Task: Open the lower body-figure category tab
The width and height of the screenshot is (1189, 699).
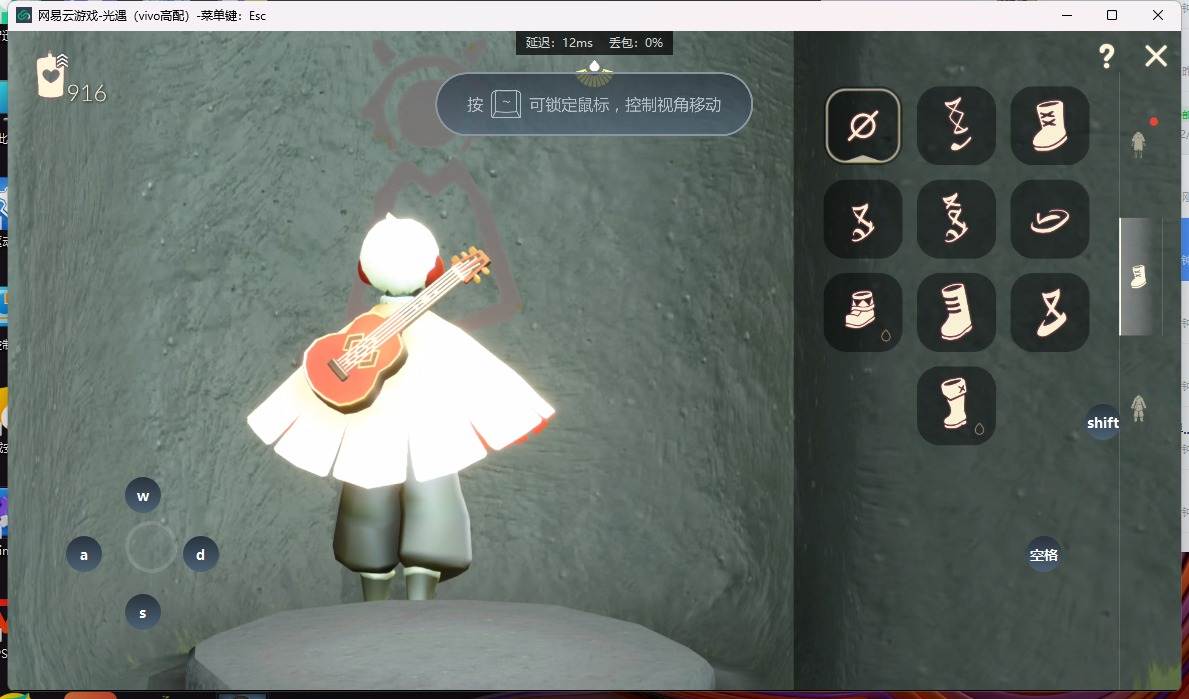Action: click(1138, 408)
